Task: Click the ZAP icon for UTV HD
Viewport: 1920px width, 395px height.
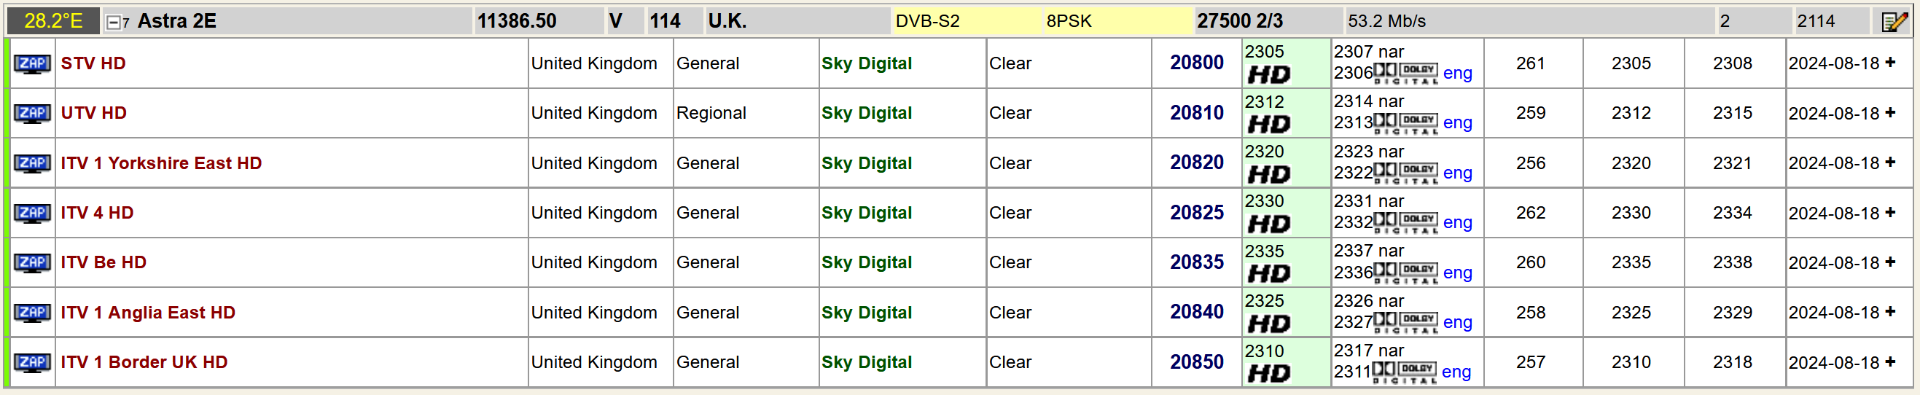Action: coord(32,114)
